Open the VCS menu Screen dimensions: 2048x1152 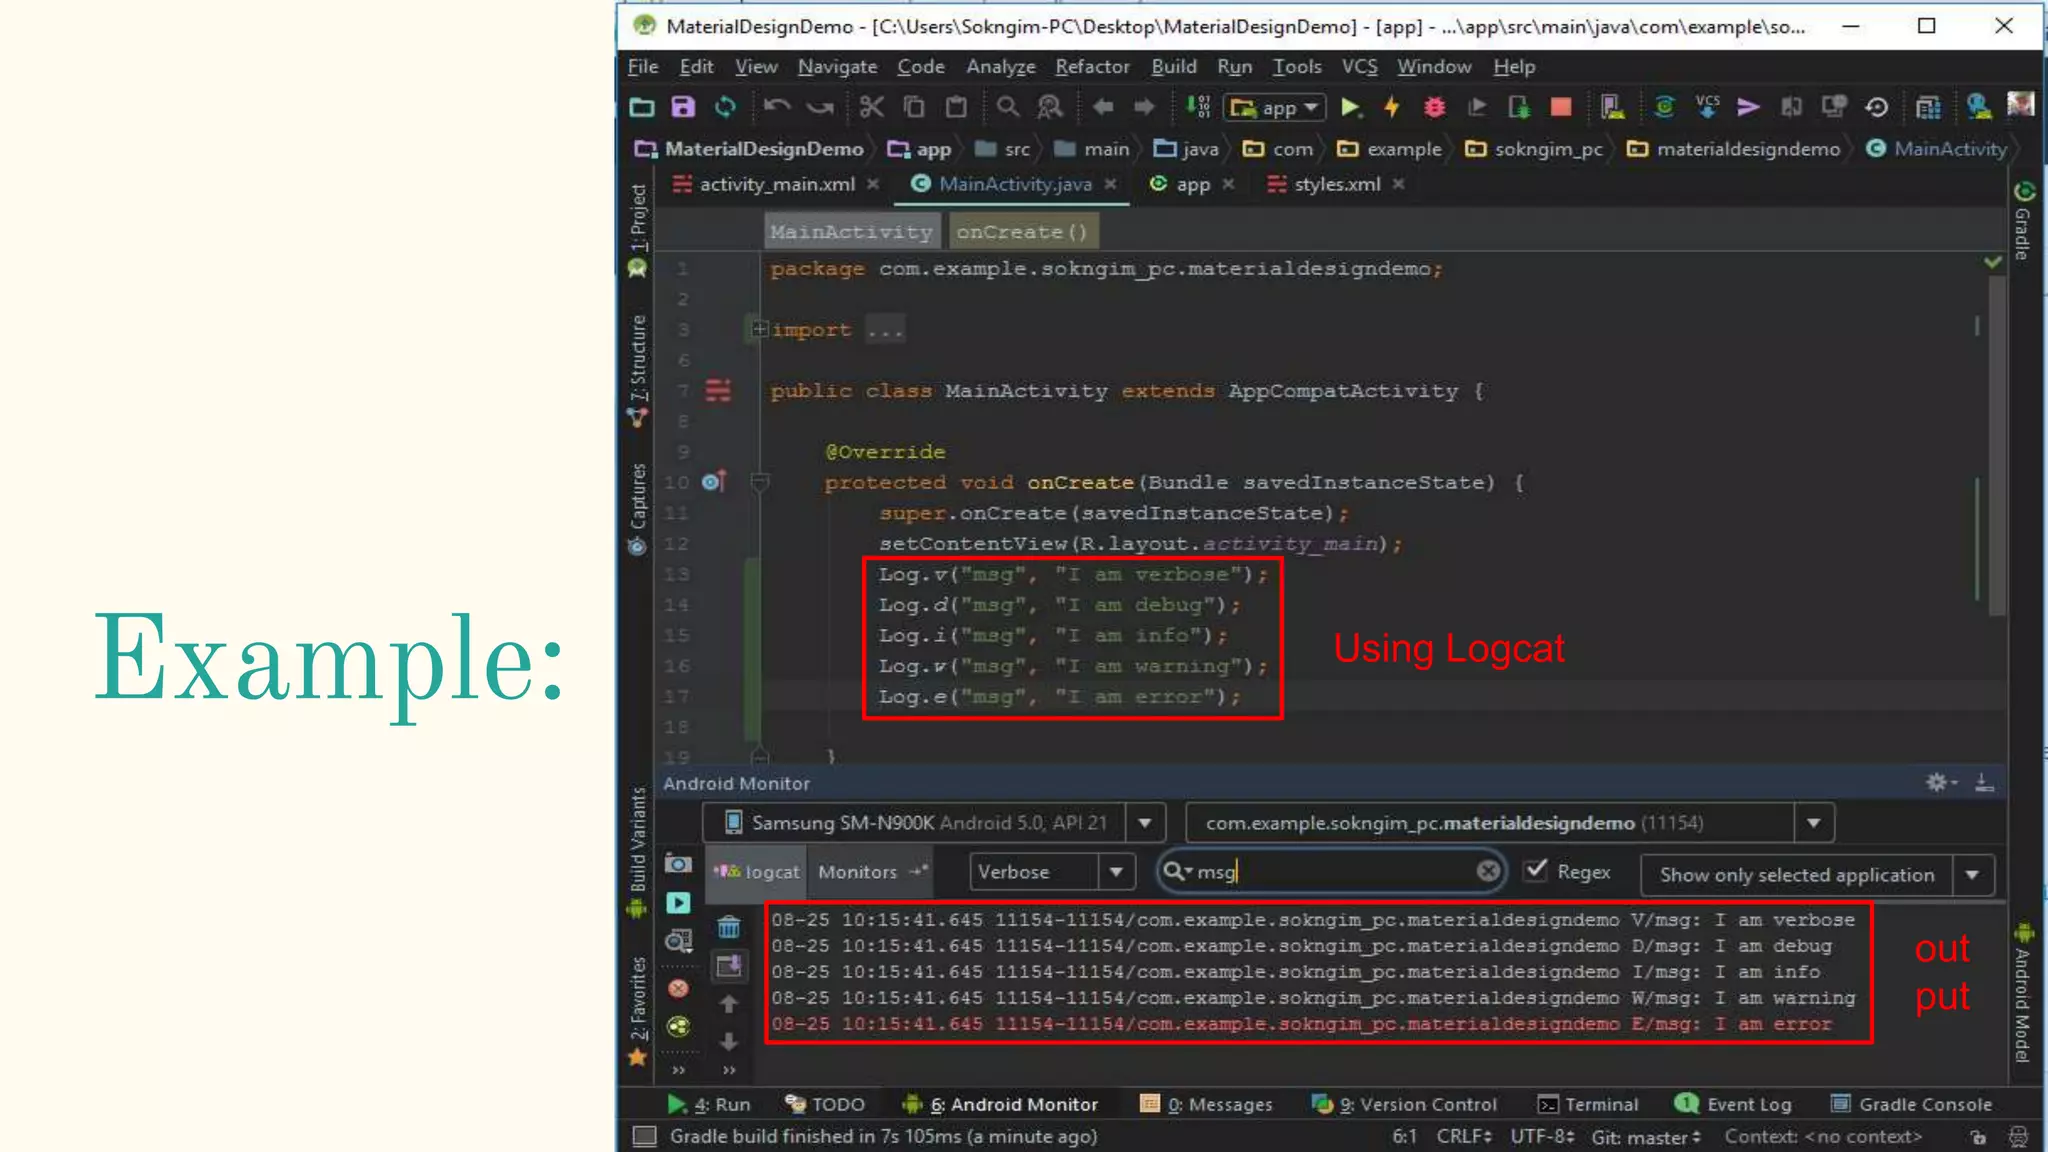tap(1359, 66)
